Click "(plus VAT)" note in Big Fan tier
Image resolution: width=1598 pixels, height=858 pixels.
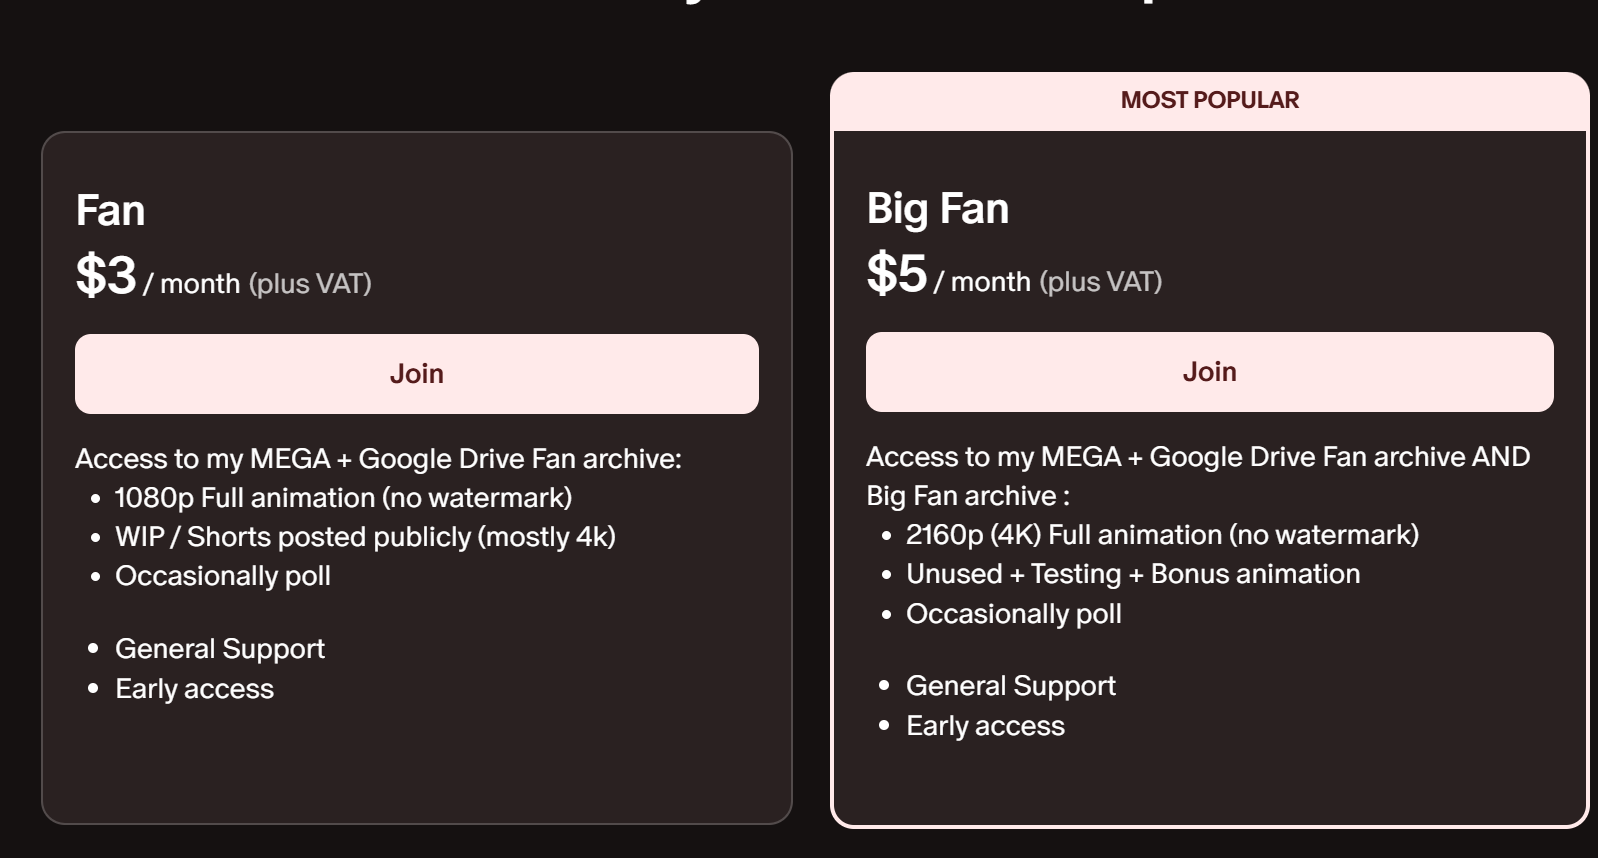(x=1100, y=282)
